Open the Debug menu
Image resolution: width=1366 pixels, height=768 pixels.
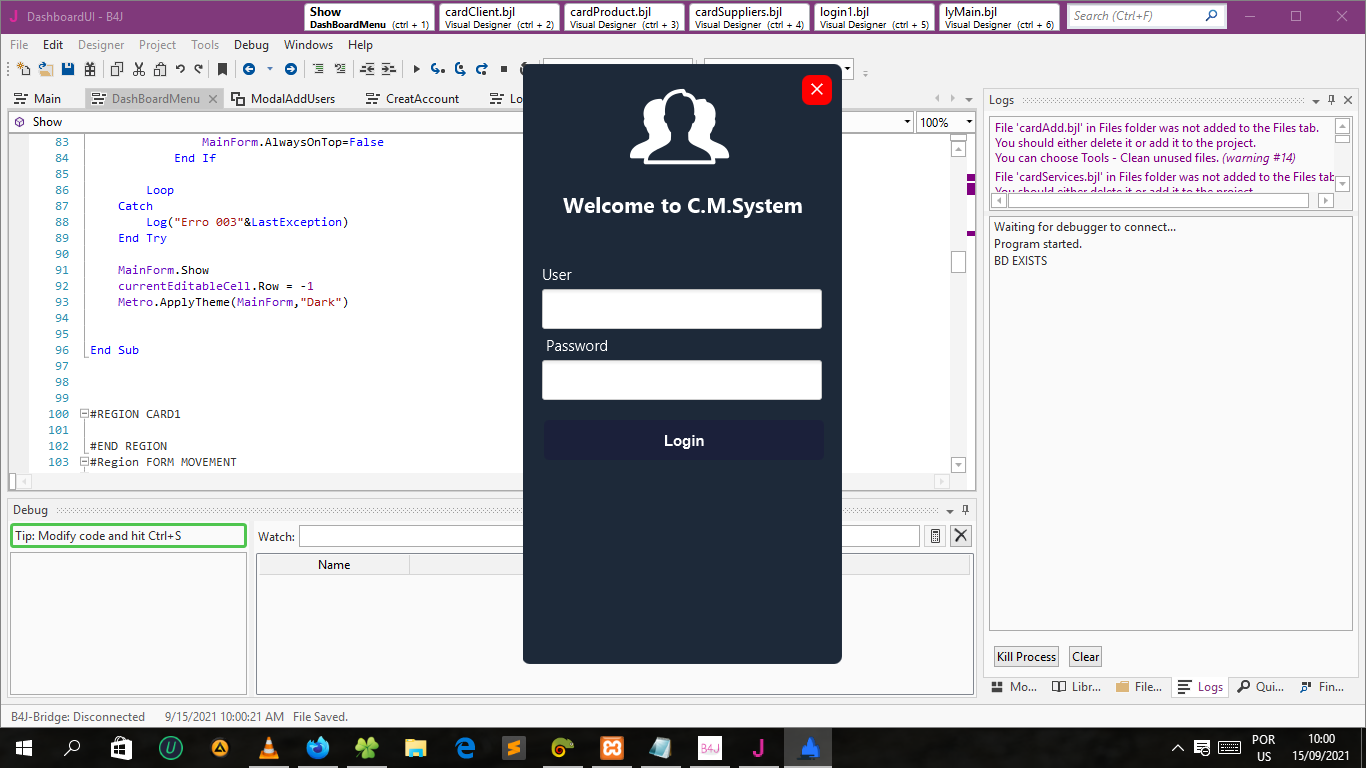pyautogui.click(x=251, y=45)
